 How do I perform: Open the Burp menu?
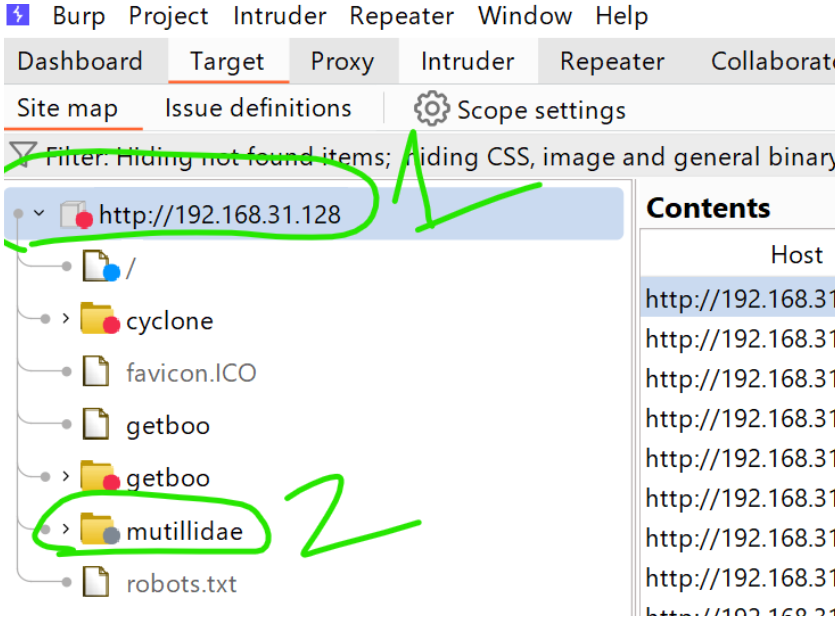(79, 16)
